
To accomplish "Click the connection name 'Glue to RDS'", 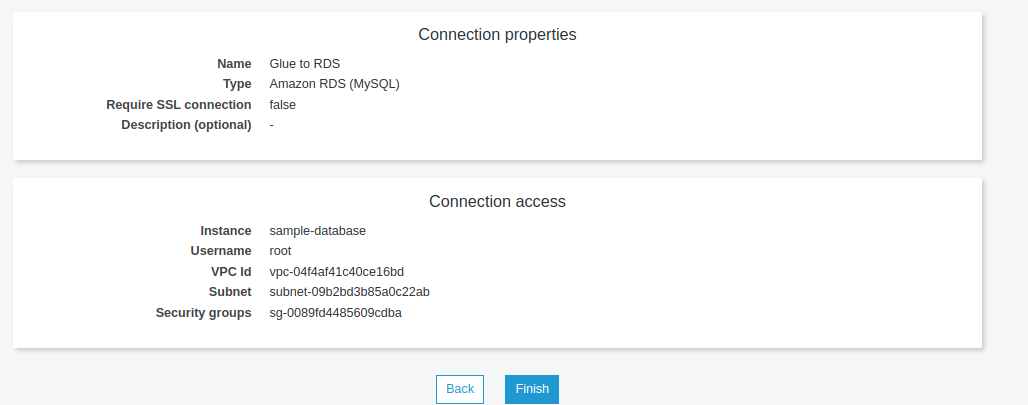I will [305, 64].
